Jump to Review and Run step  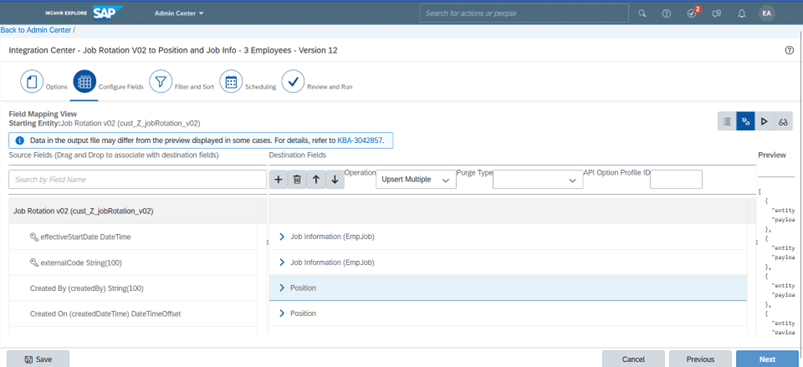pos(293,82)
